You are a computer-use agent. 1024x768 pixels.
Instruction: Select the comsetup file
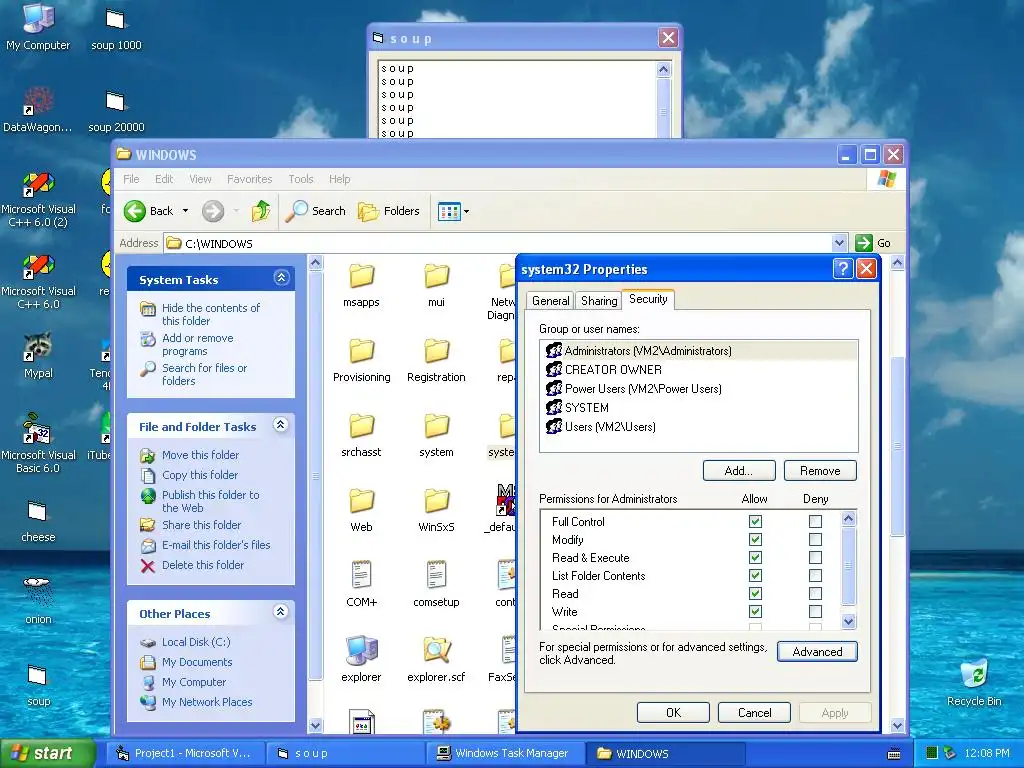tap(436, 584)
